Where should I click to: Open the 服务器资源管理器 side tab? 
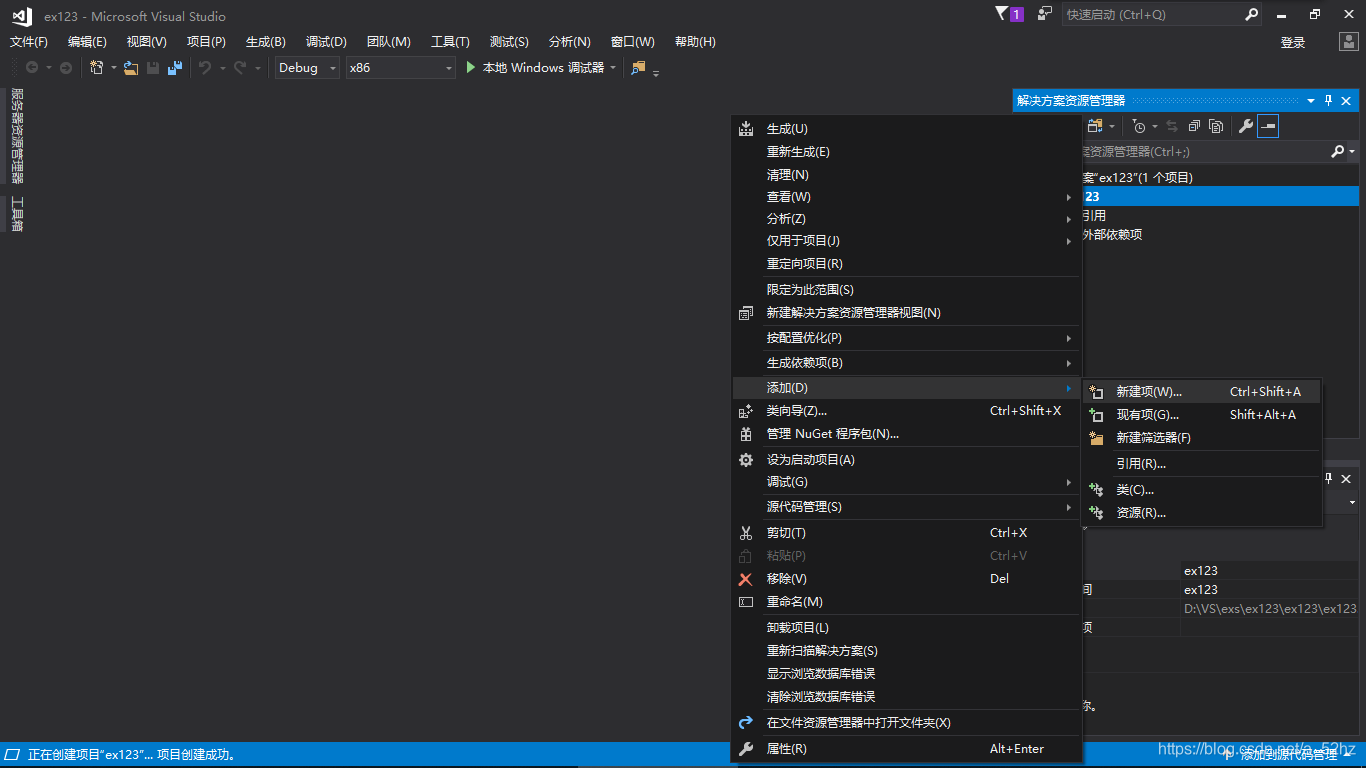(17, 136)
